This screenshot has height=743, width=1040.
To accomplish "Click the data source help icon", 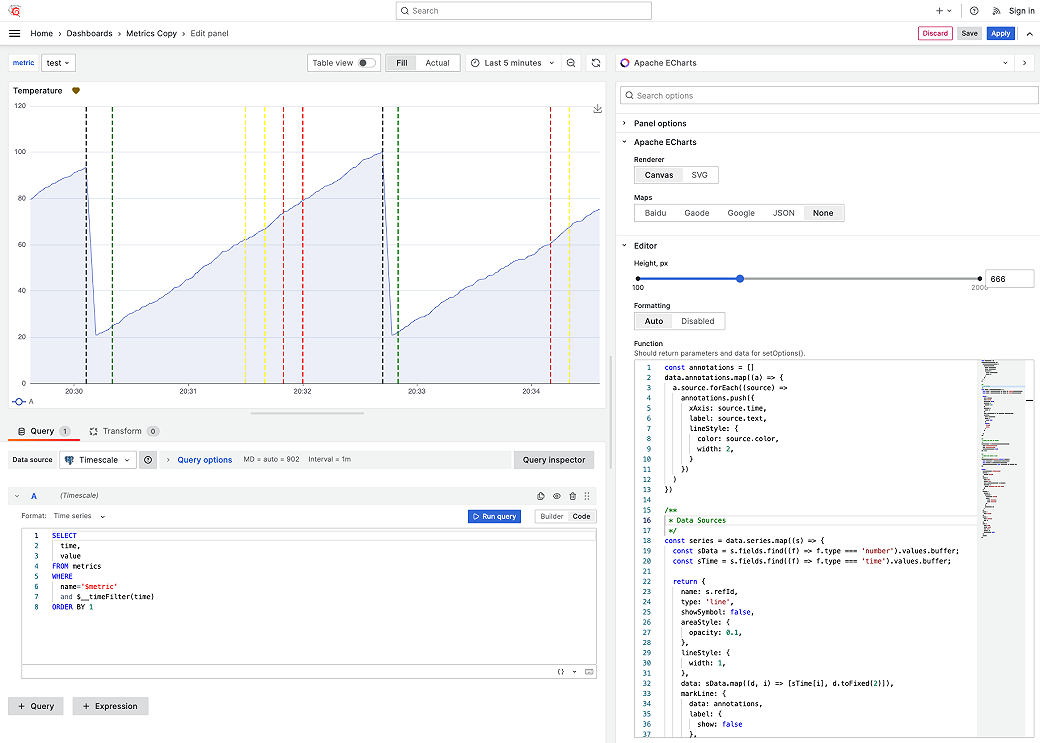I will coord(148,460).
